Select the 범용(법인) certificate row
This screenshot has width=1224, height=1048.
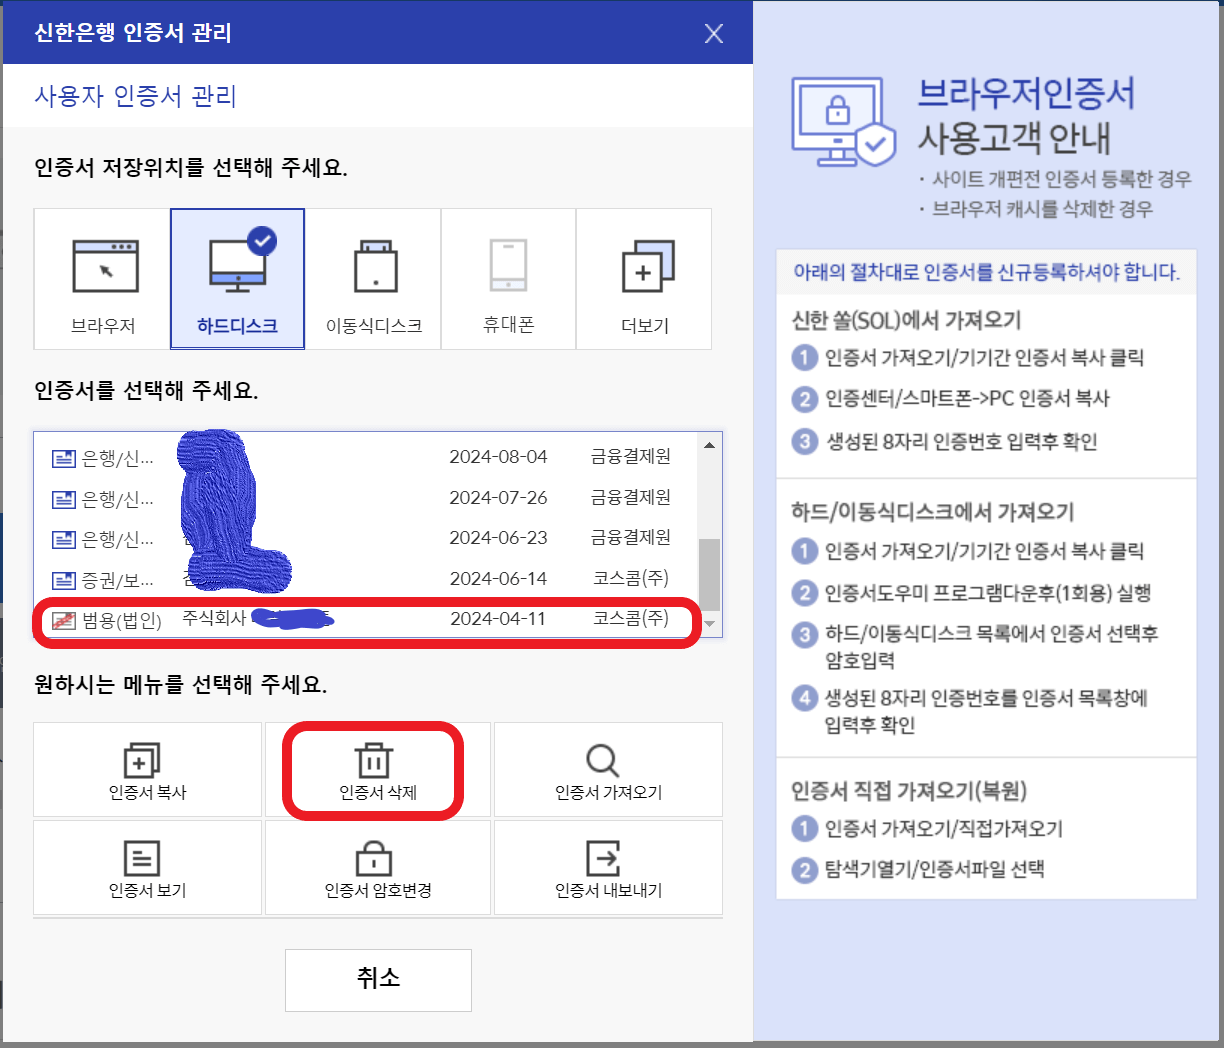366,619
